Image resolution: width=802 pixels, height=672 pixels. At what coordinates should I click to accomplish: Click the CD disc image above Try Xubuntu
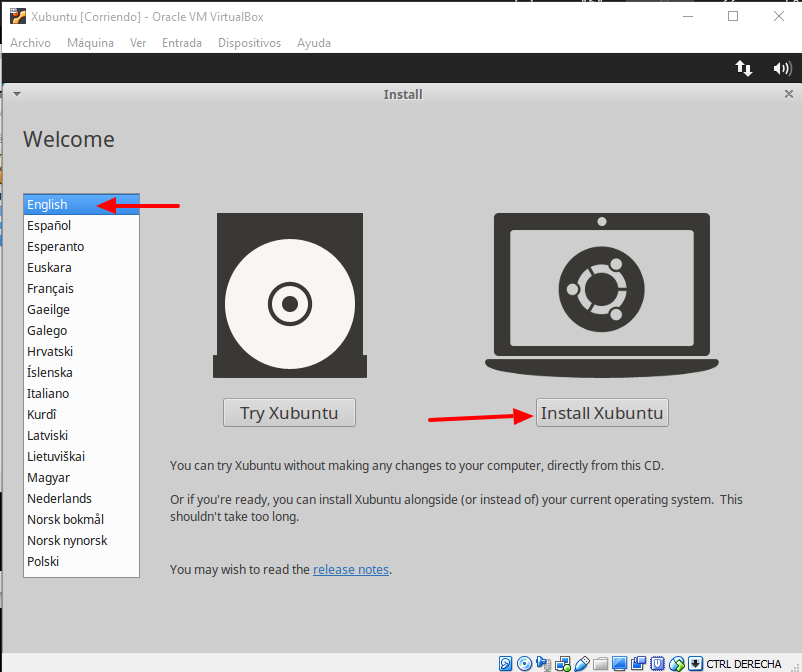[x=290, y=296]
